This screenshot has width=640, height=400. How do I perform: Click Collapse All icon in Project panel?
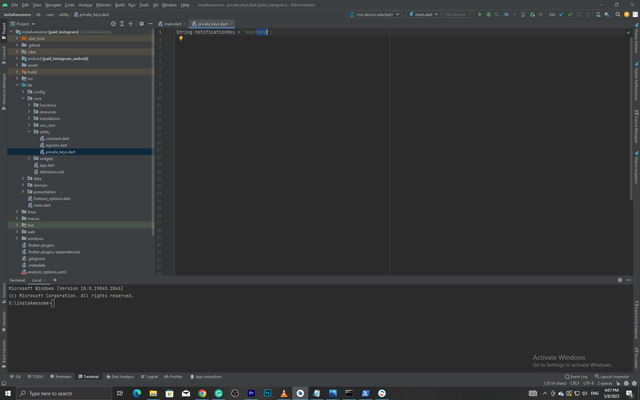pos(131,24)
